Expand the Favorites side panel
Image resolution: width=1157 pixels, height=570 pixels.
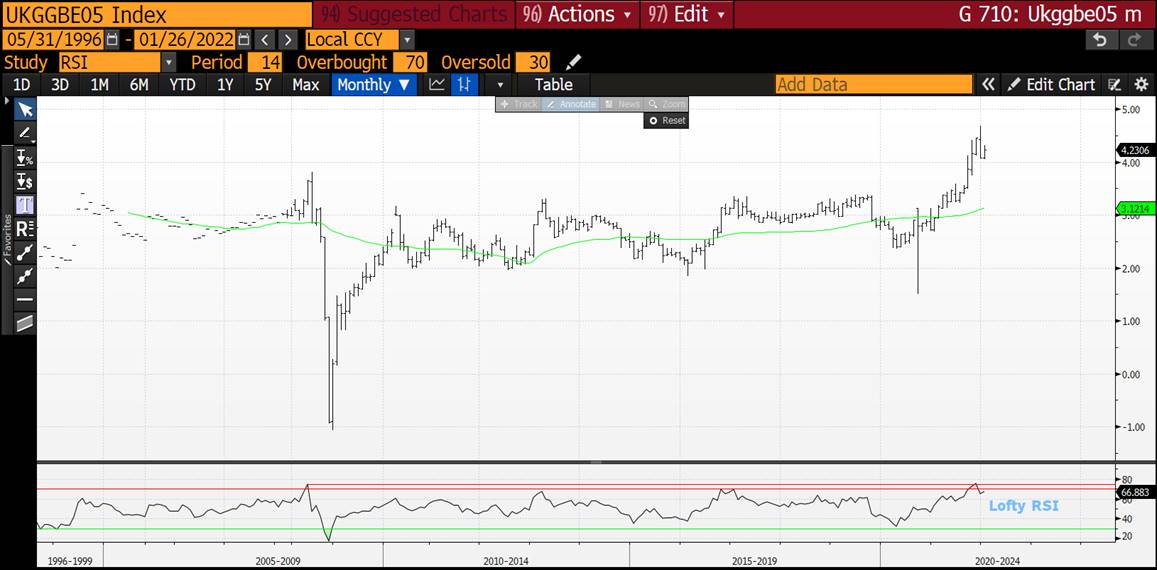pyautogui.click(x=7, y=240)
